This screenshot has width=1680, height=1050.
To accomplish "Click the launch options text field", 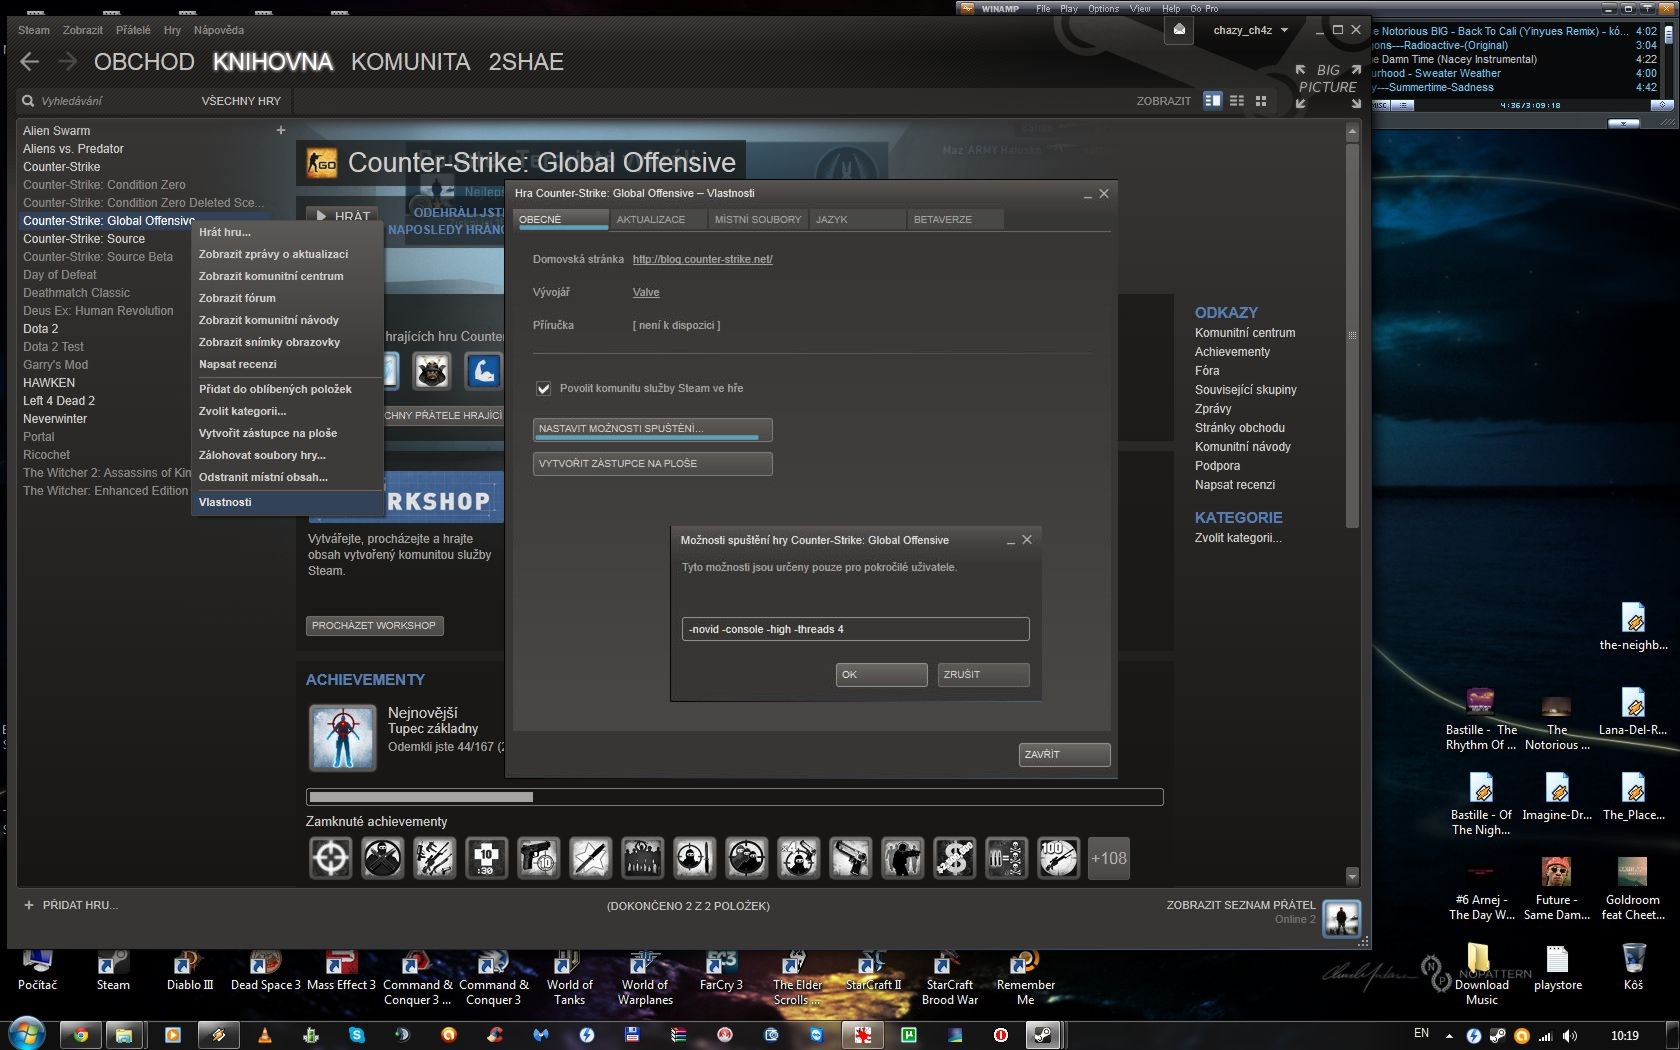I will coord(854,629).
